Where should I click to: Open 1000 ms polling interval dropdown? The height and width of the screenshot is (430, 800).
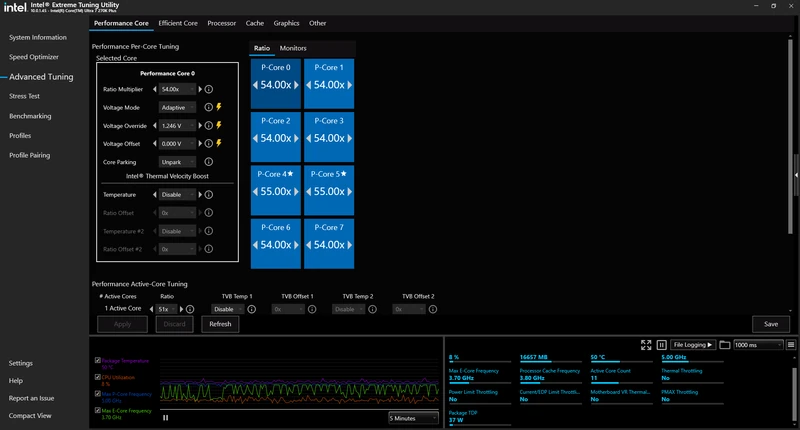point(758,345)
